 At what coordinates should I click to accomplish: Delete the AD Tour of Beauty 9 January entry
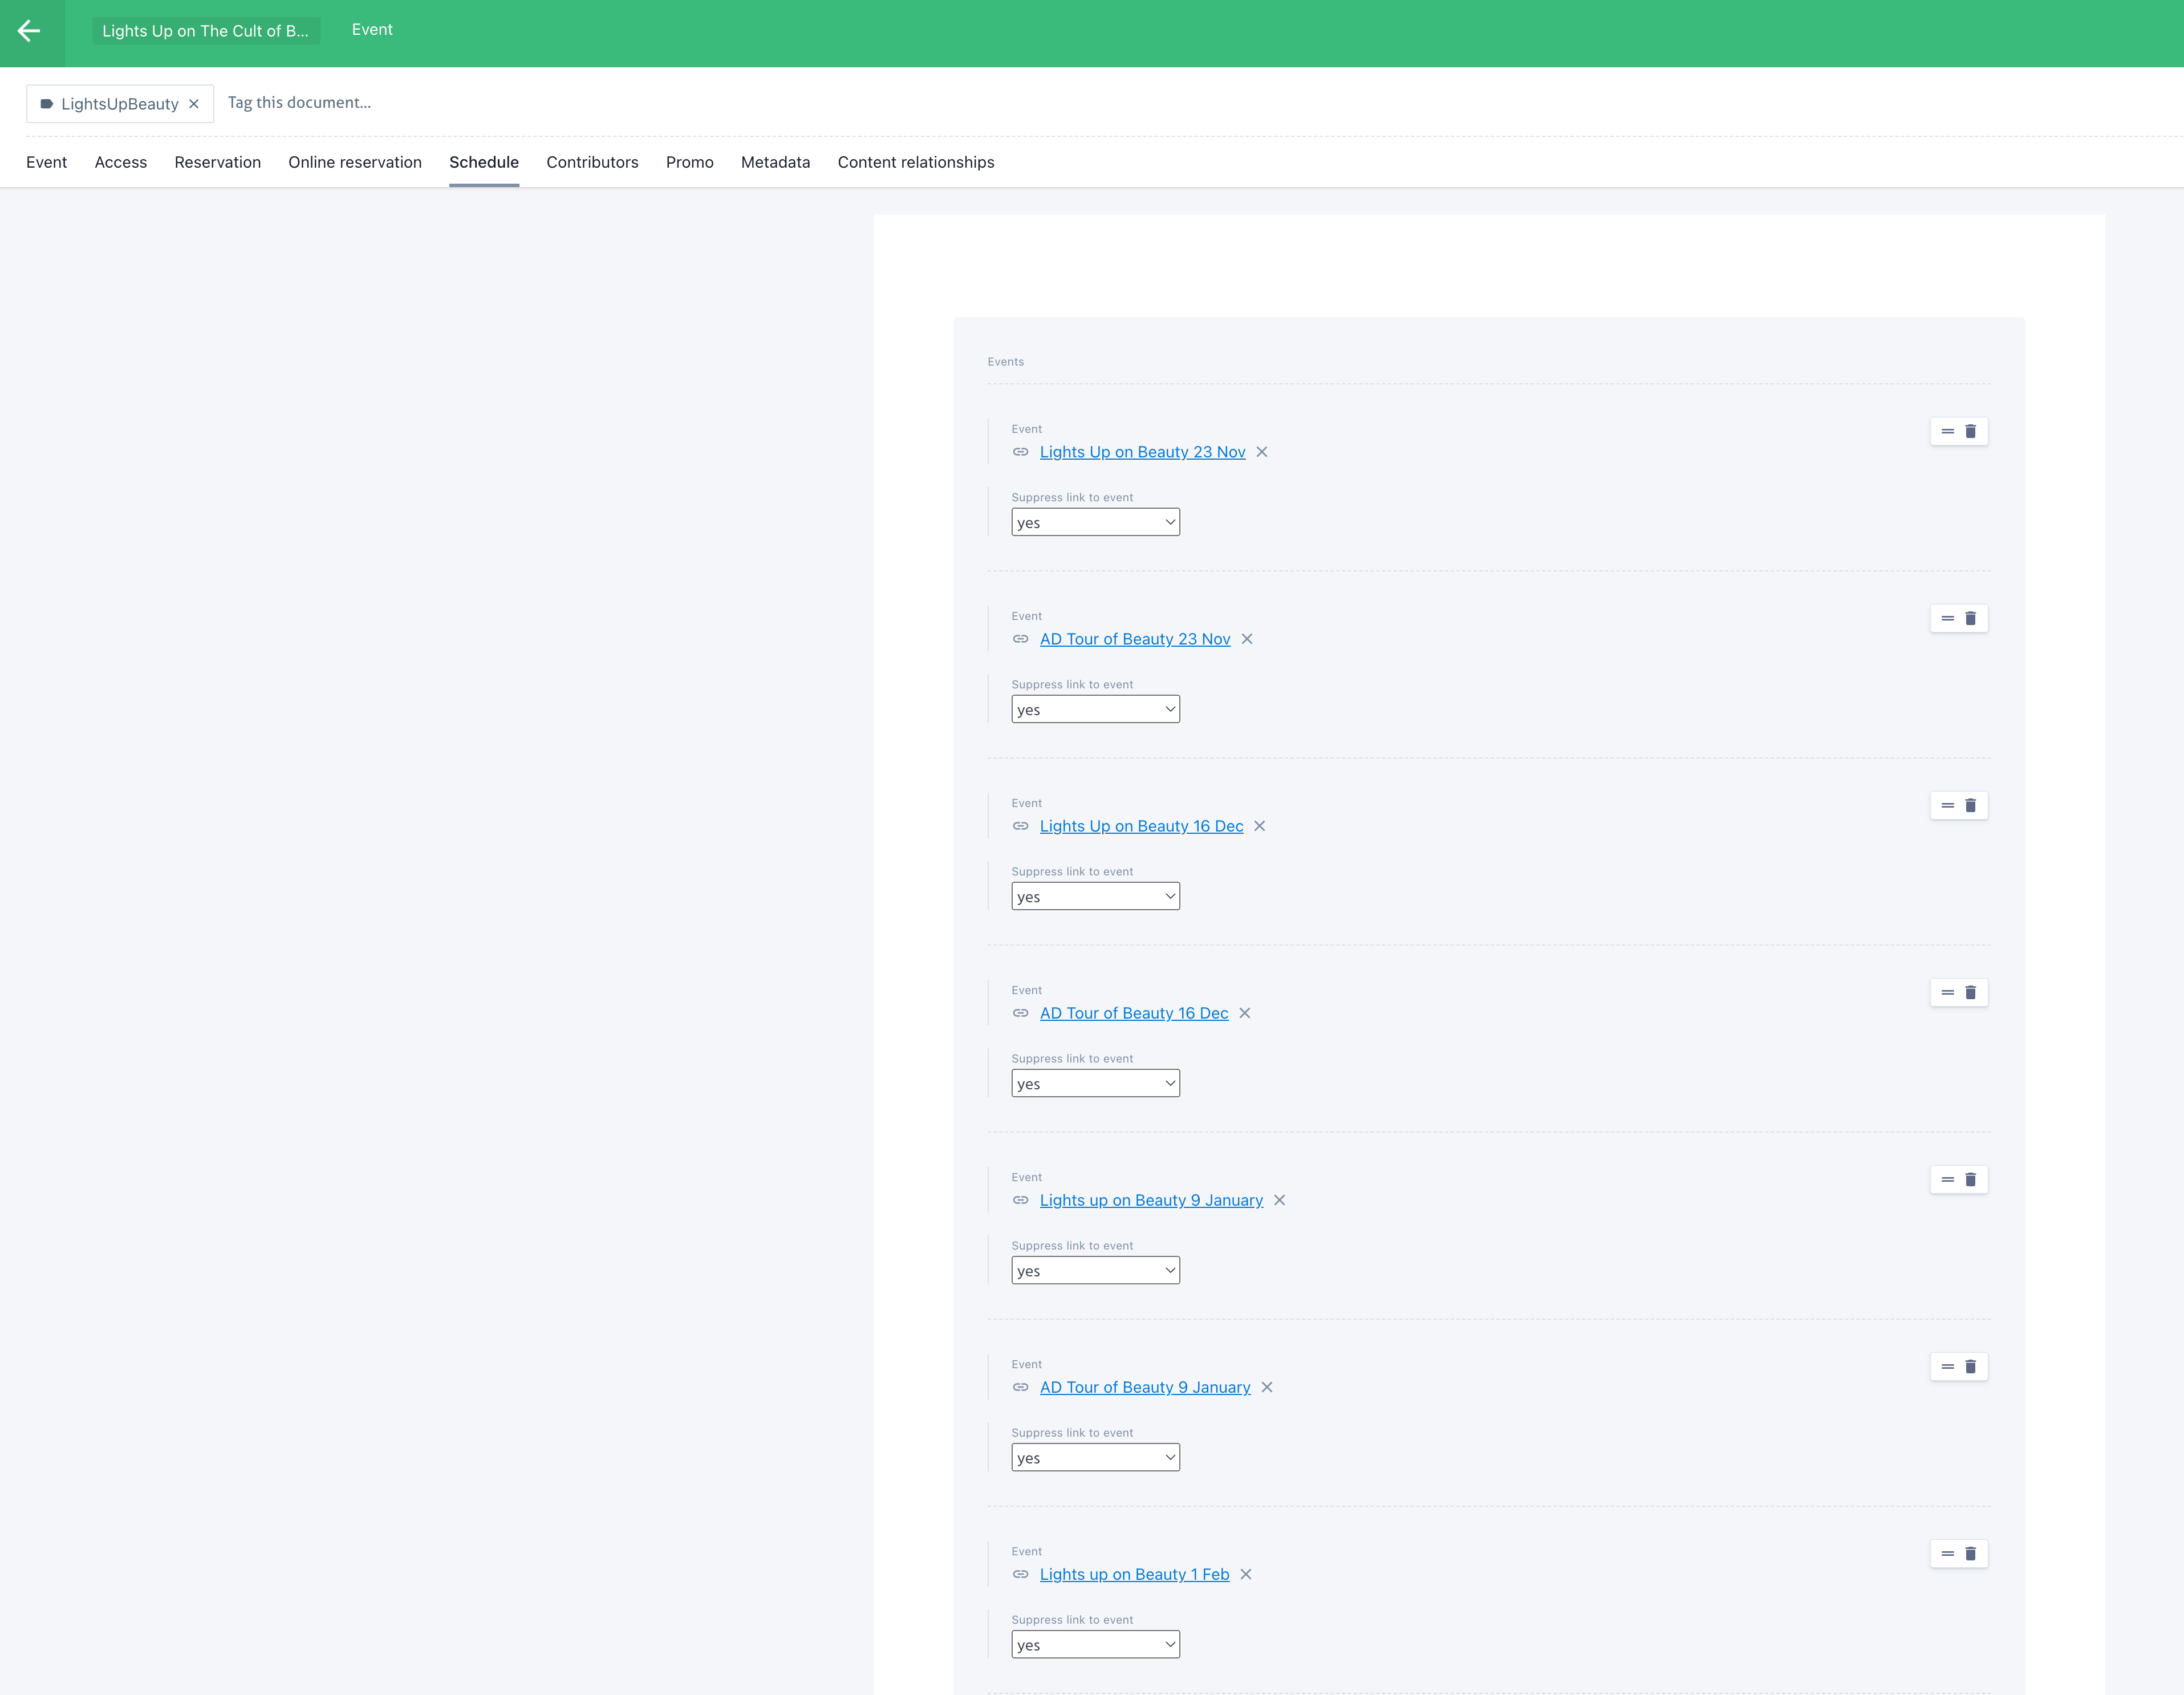[1970, 1366]
